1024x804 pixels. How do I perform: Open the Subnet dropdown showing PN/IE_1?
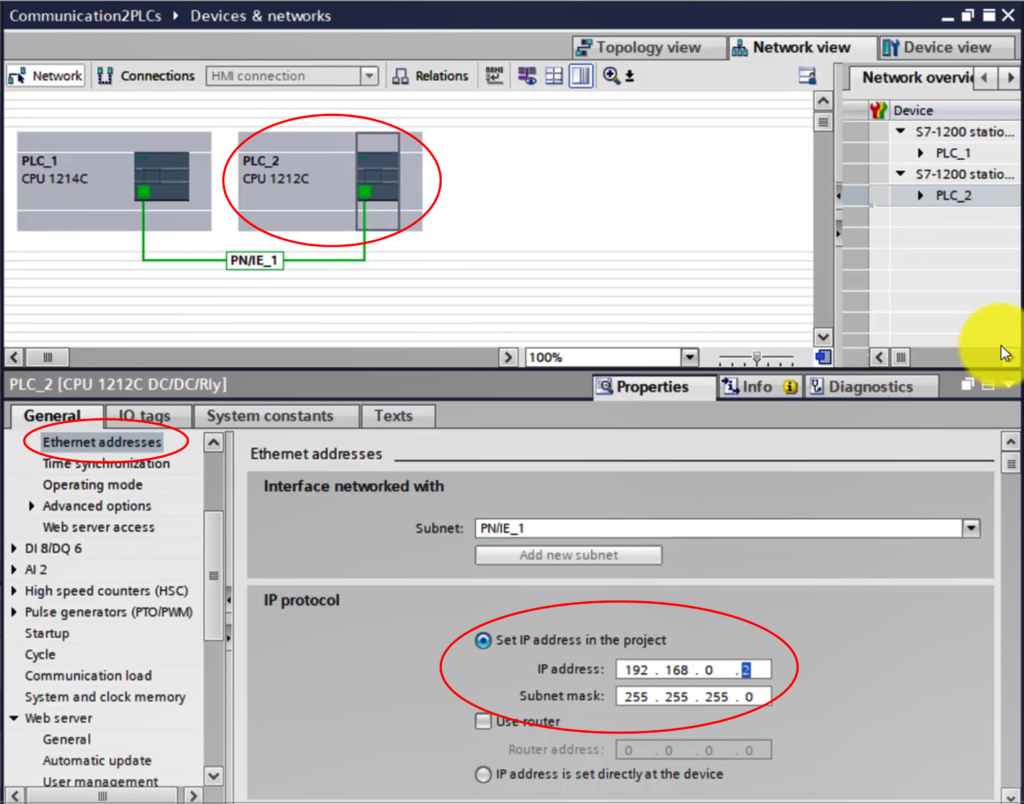[x=969, y=528]
